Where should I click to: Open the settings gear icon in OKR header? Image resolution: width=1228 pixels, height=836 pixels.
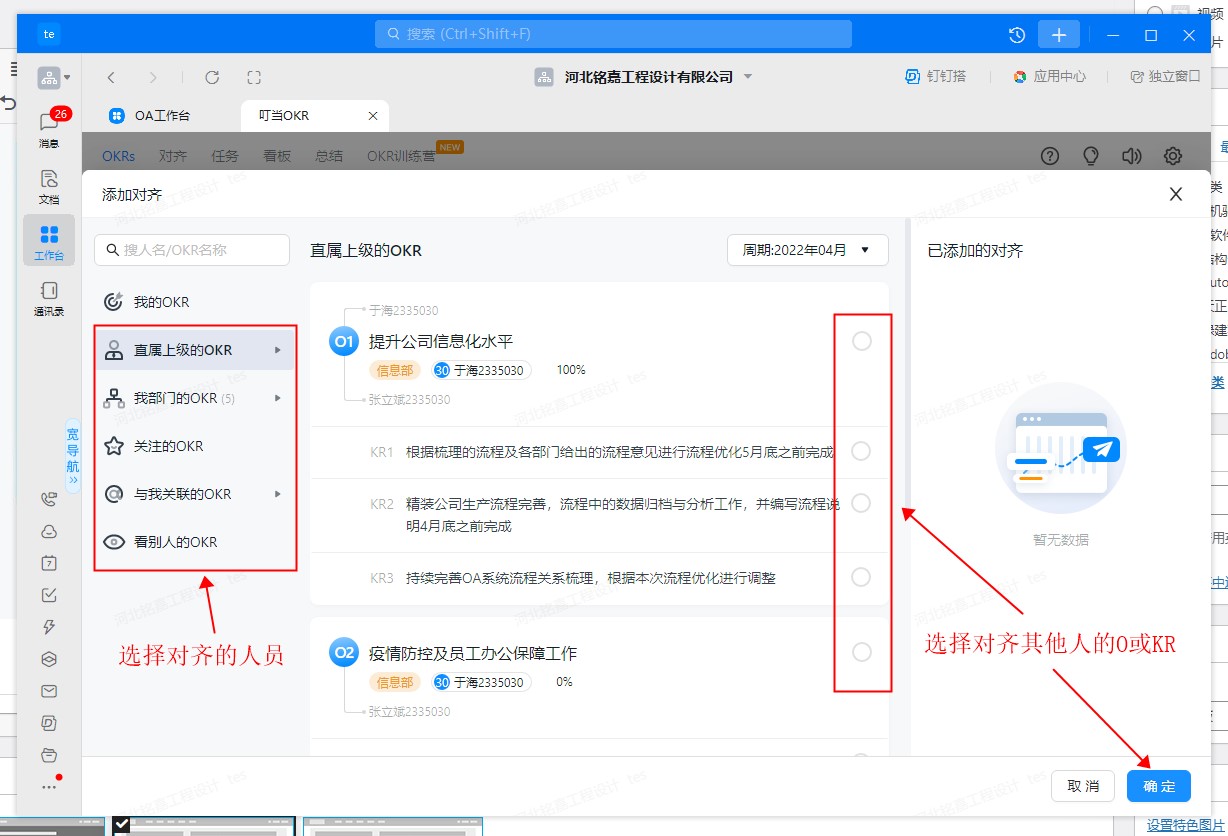(x=1173, y=156)
